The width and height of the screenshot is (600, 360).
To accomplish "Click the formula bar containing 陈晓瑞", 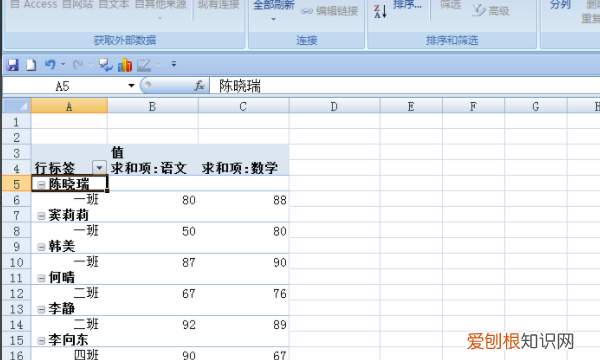I will pyautogui.click(x=406, y=86).
